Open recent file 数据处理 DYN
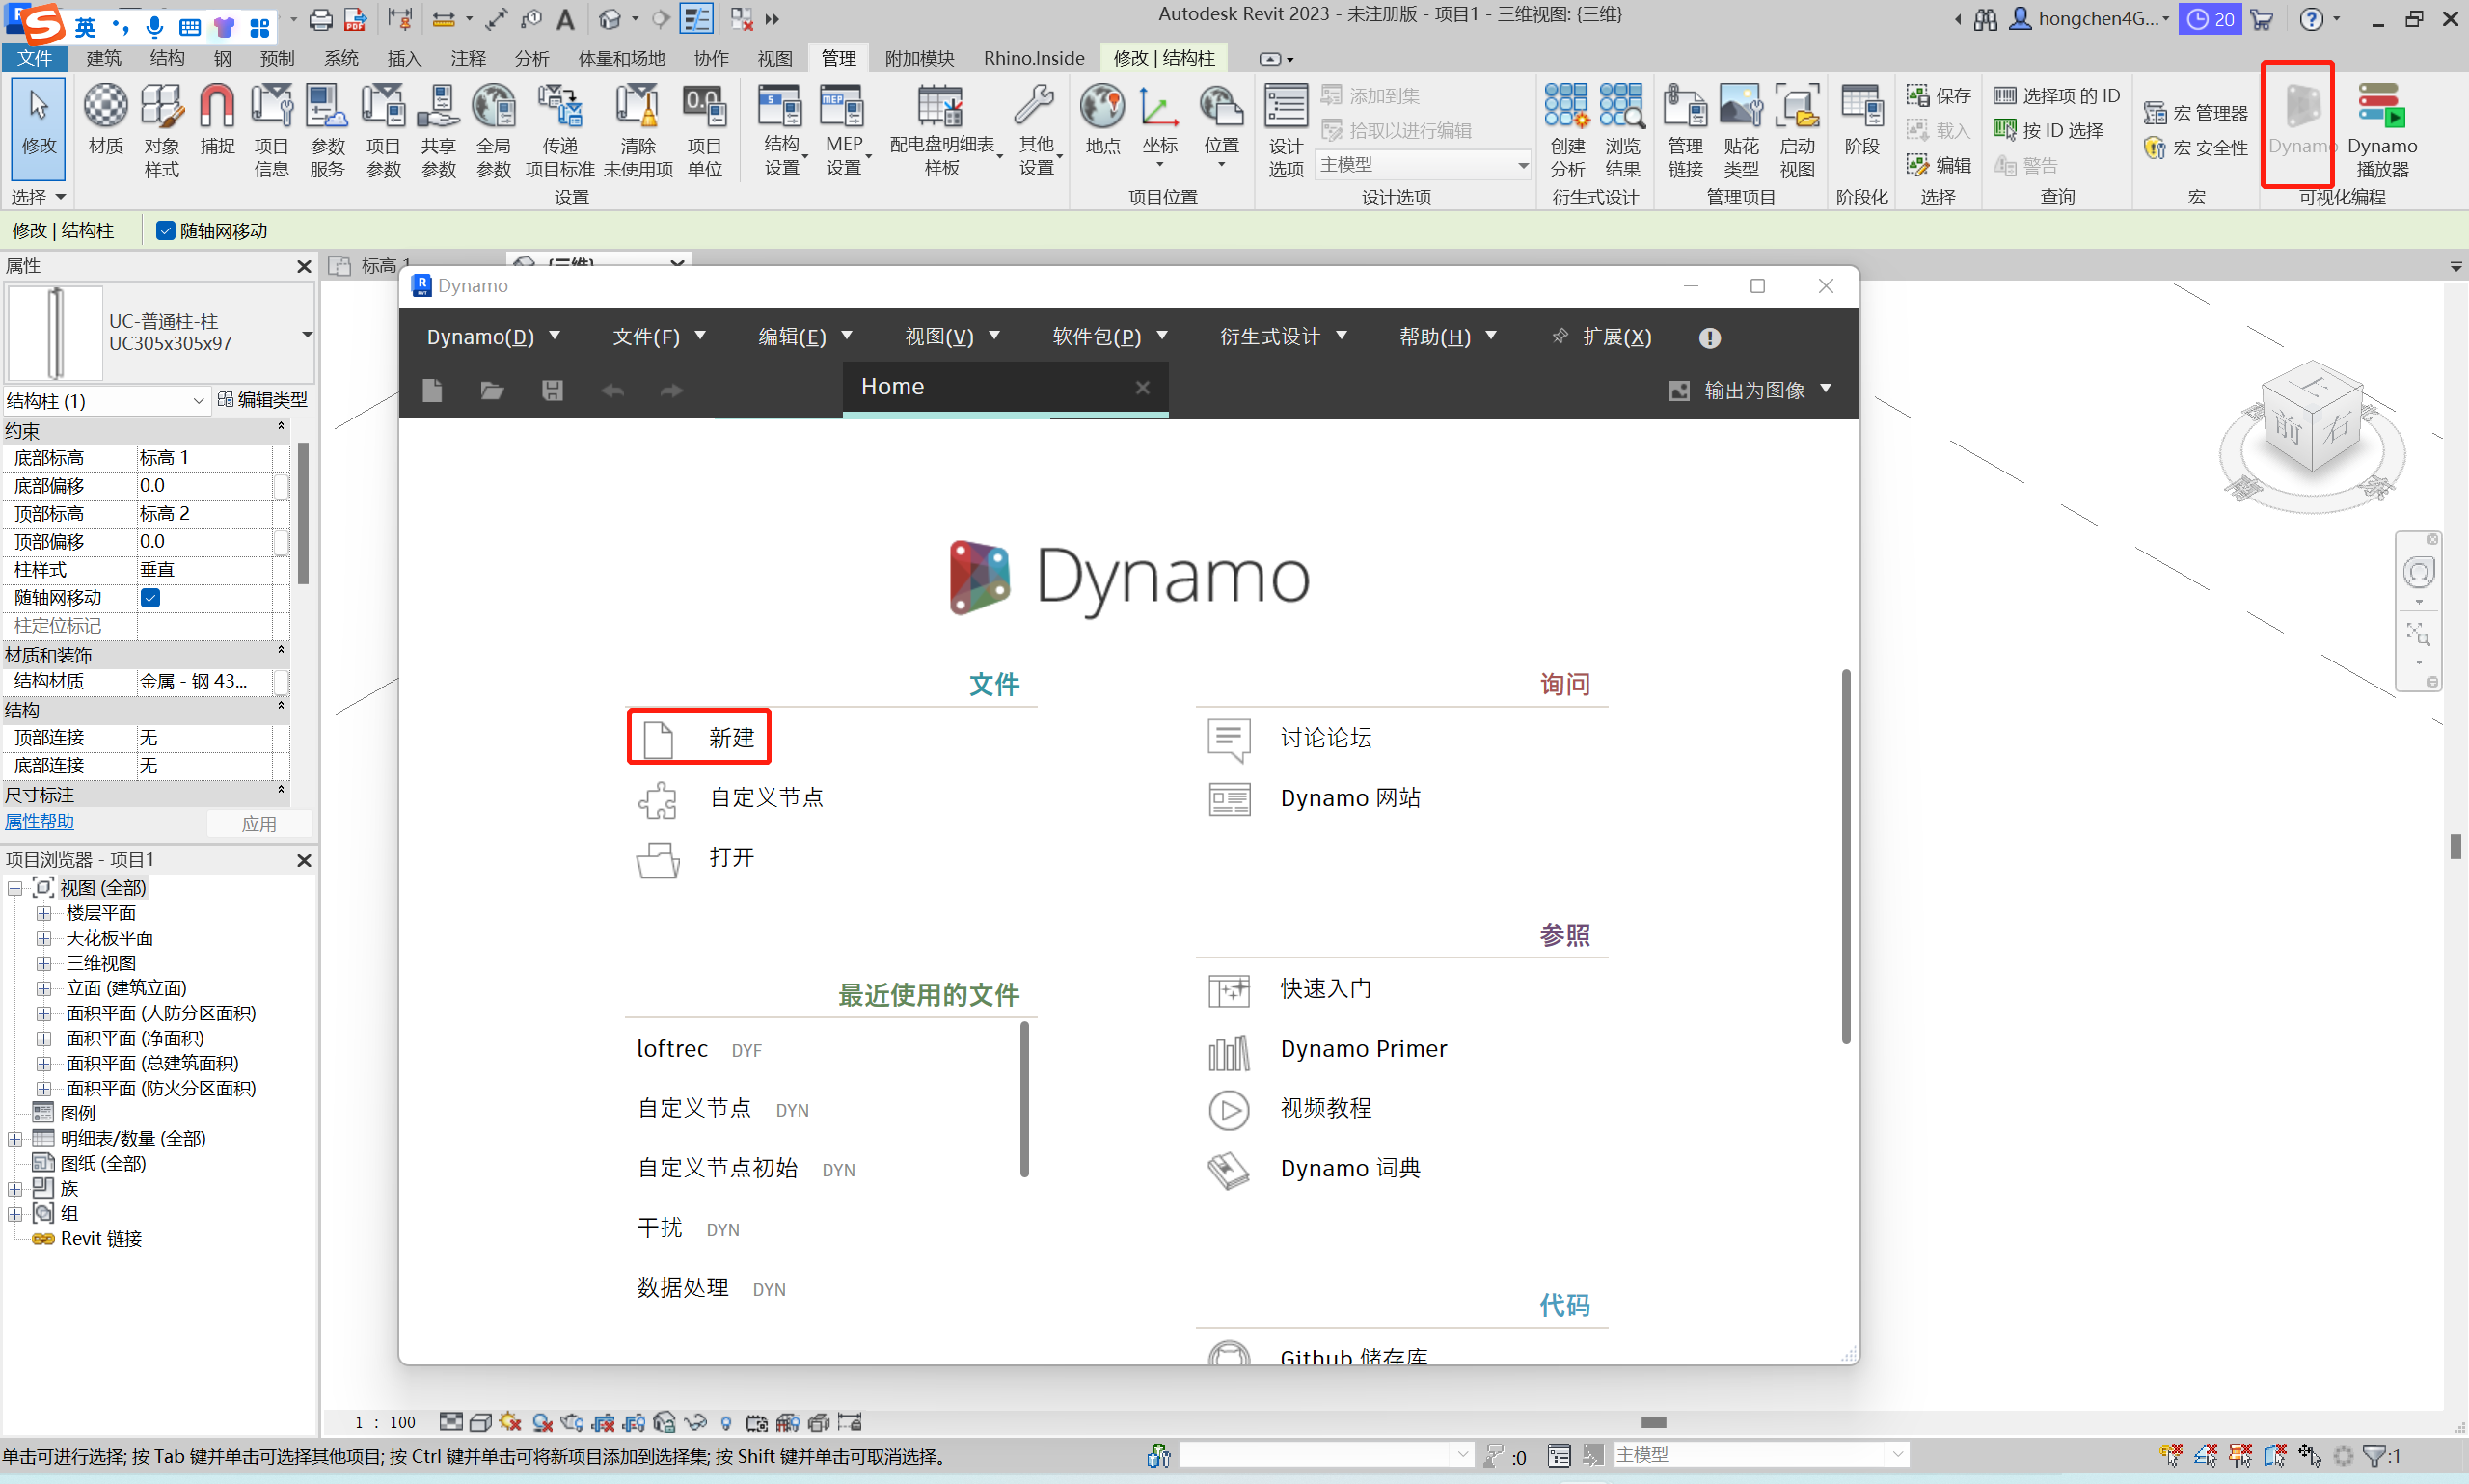Screen dimensions: 2469x1484 pyautogui.click(x=711, y=1288)
